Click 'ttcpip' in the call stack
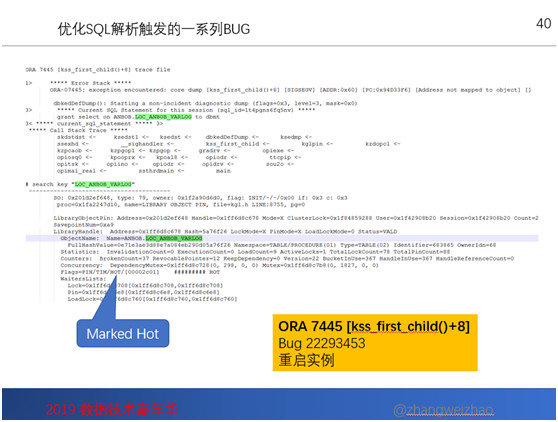The image size is (558, 422). point(280,158)
